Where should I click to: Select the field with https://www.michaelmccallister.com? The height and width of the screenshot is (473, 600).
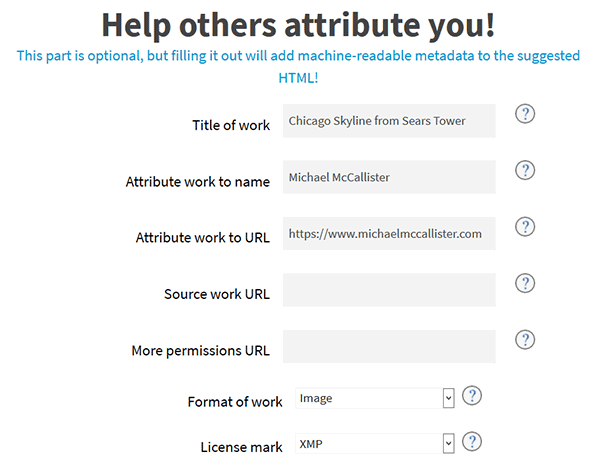[x=389, y=234]
